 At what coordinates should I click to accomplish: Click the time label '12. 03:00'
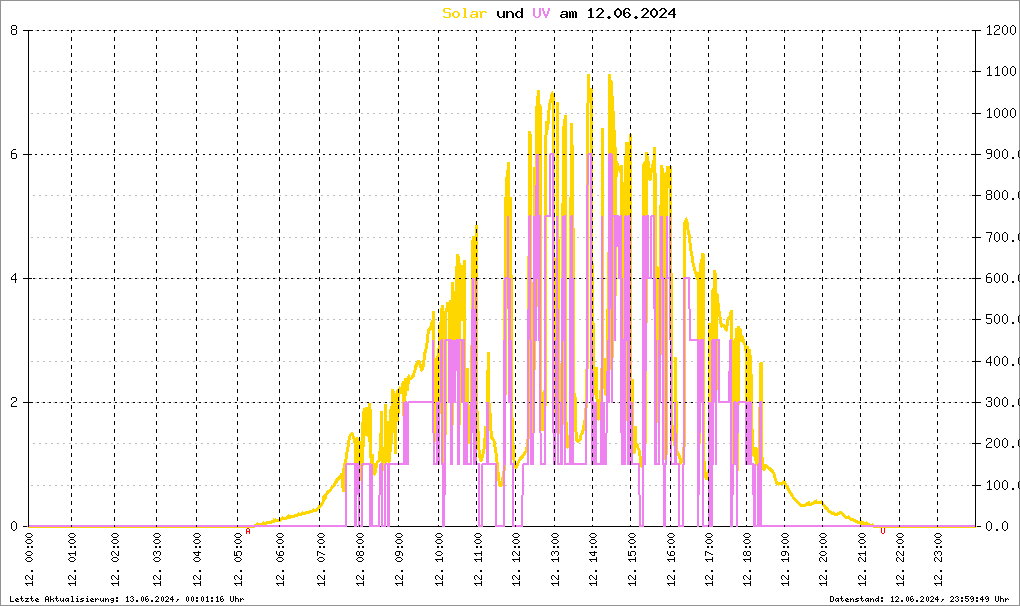pos(157,559)
